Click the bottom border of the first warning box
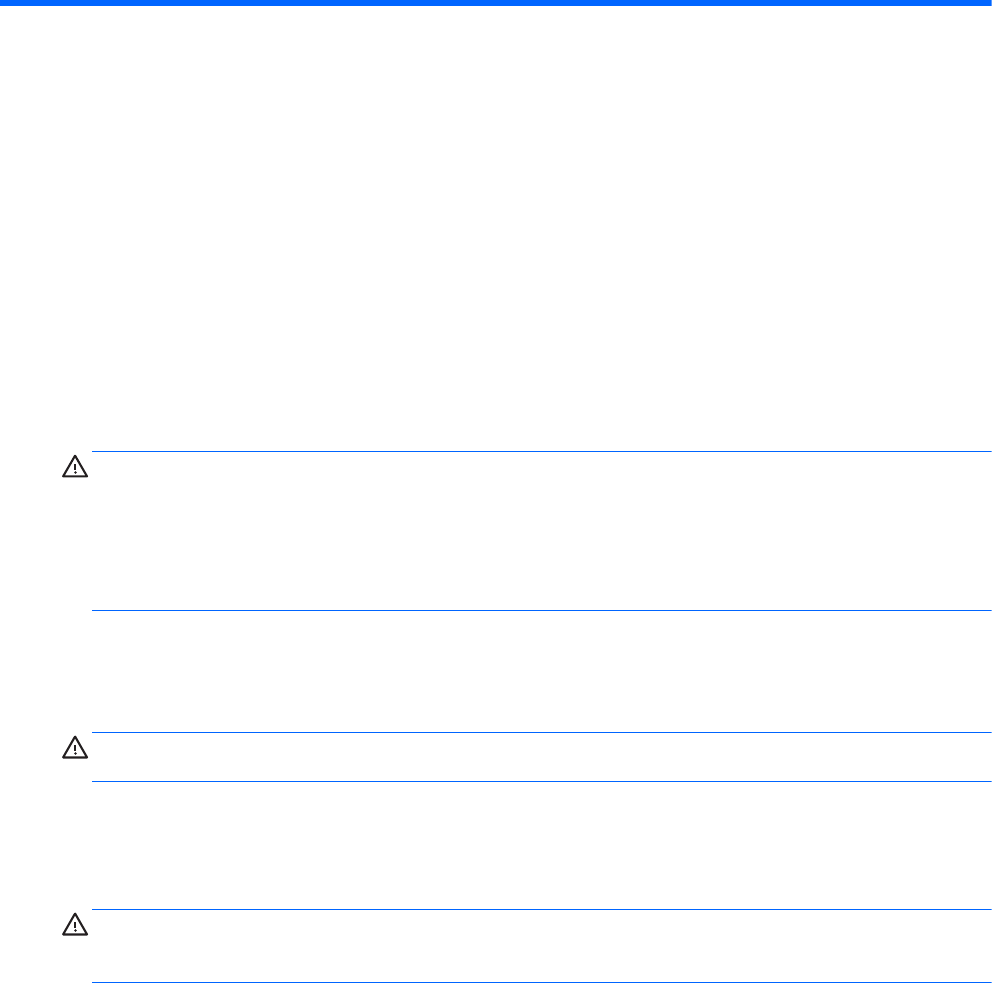Viewport: 992px width, 983px height. coord(540,610)
